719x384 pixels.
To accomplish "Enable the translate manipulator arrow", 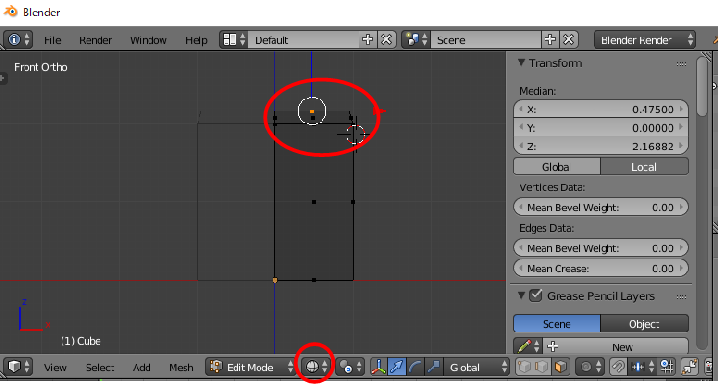I will pyautogui.click(x=397, y=367).
